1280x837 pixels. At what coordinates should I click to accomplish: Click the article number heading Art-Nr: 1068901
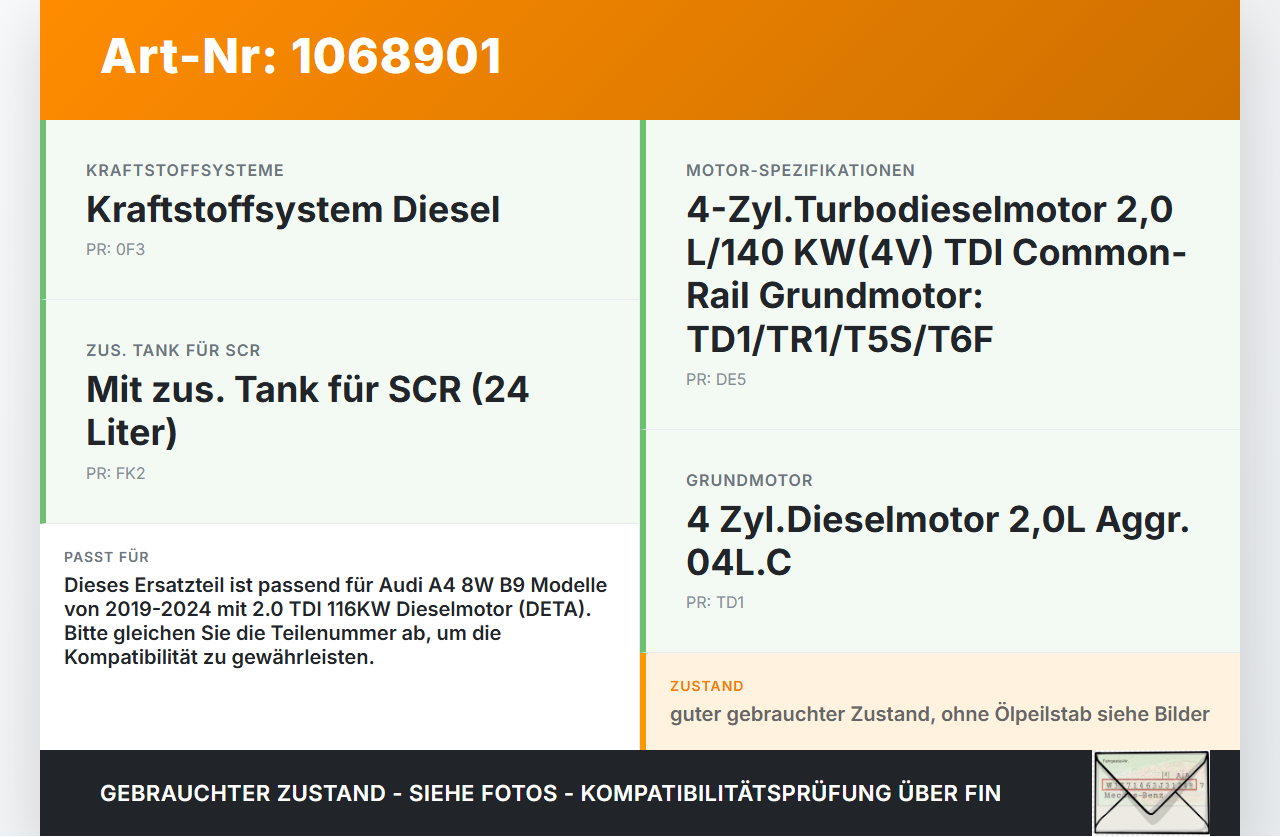click(301, 56)
